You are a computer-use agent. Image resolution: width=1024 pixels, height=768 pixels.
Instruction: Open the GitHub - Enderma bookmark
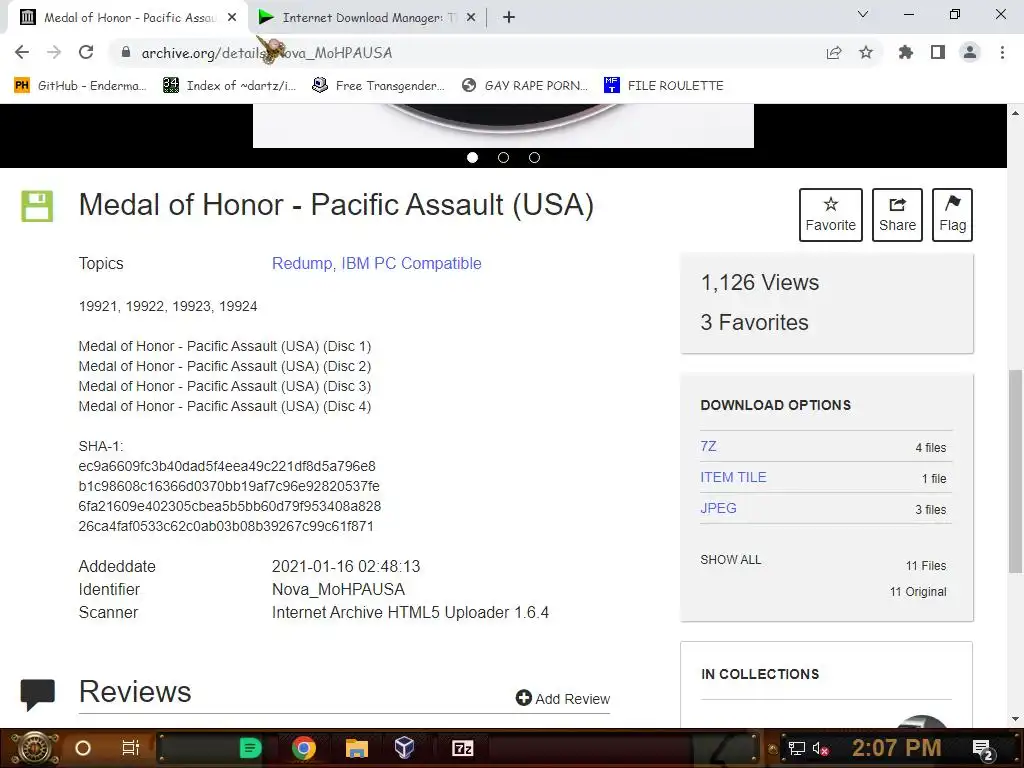pos(80,86)
